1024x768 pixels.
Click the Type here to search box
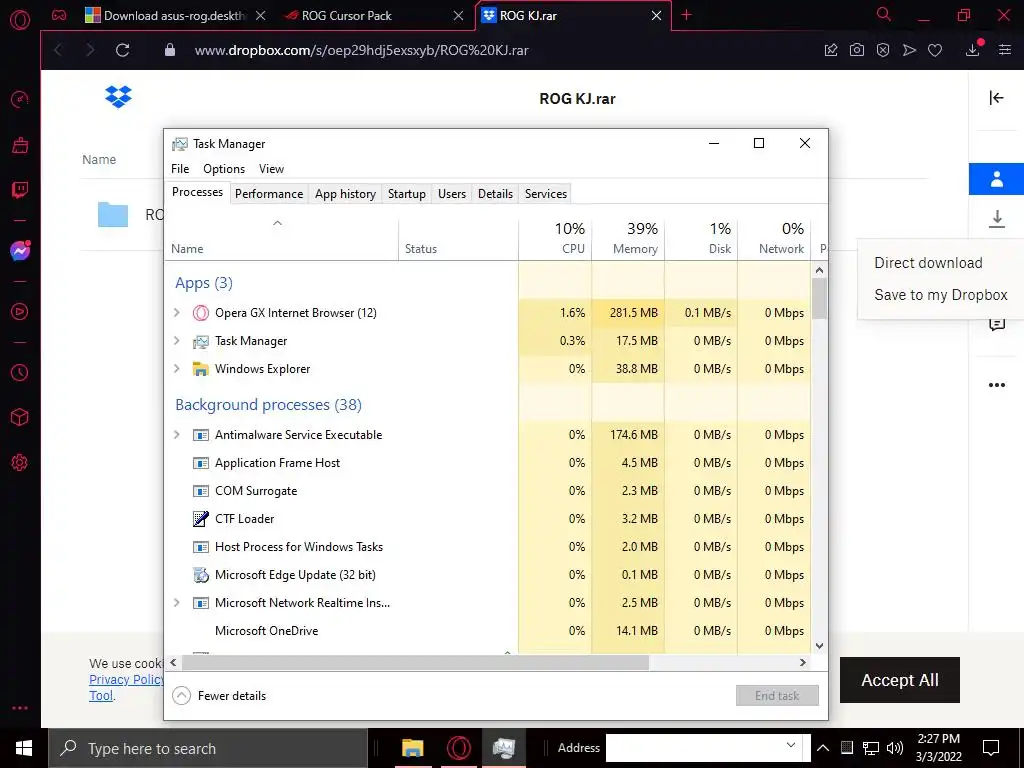208,748
